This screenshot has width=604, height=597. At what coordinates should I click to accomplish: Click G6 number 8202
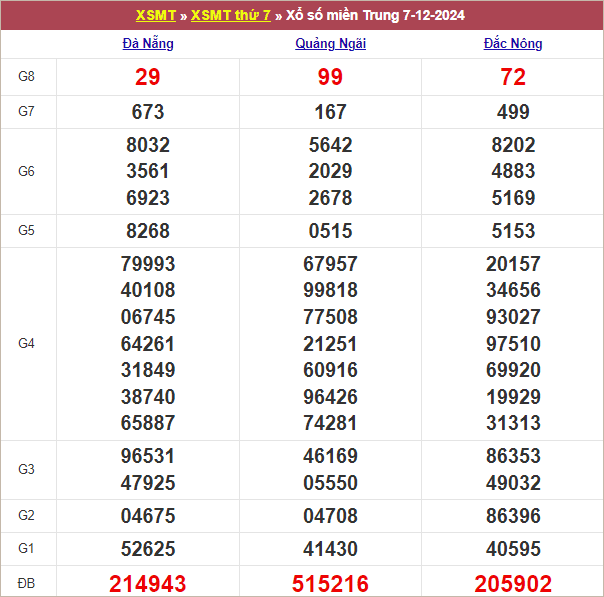click(x=513, y=145)
